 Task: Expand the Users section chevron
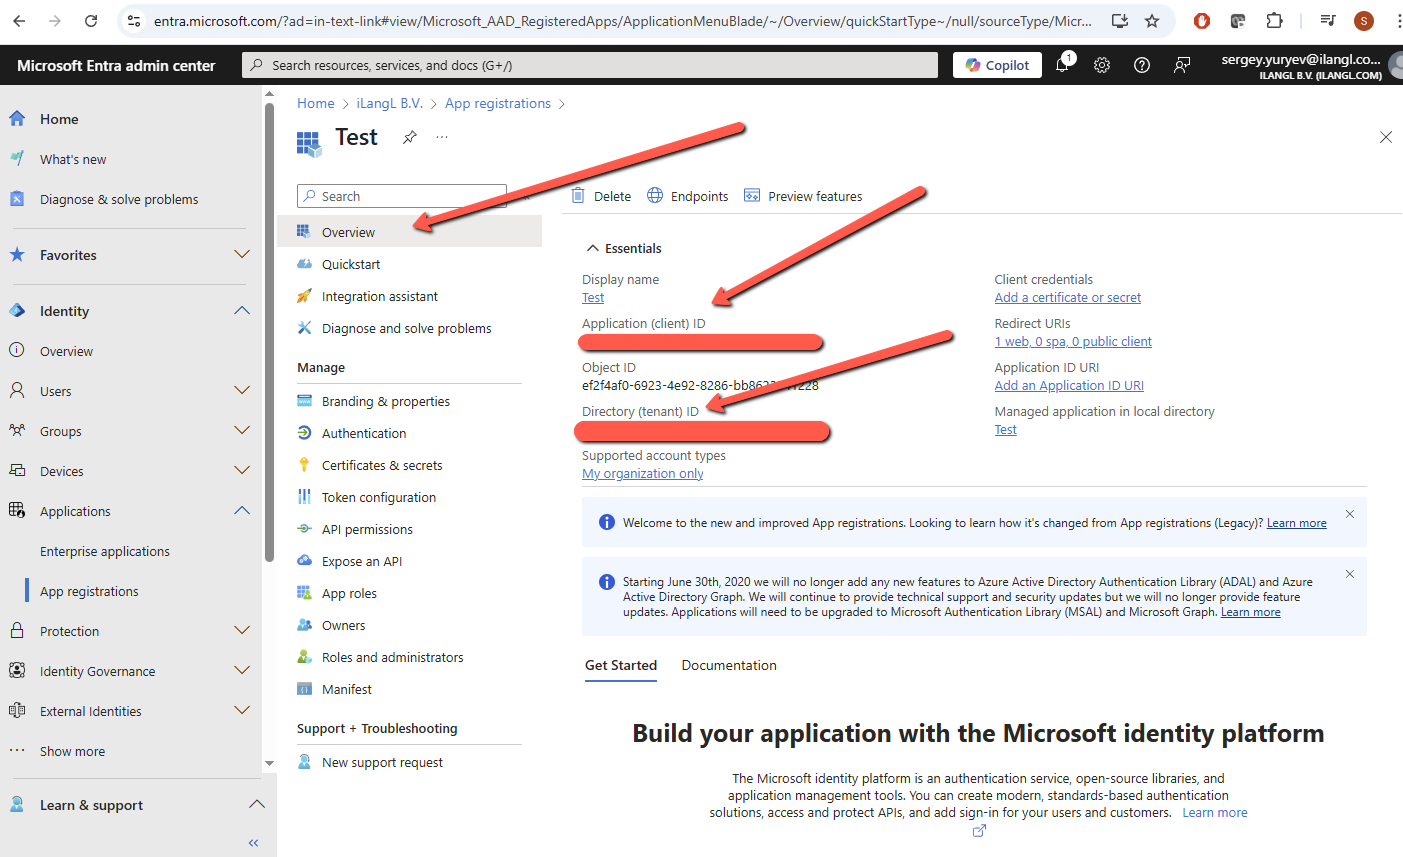point(242,390)
